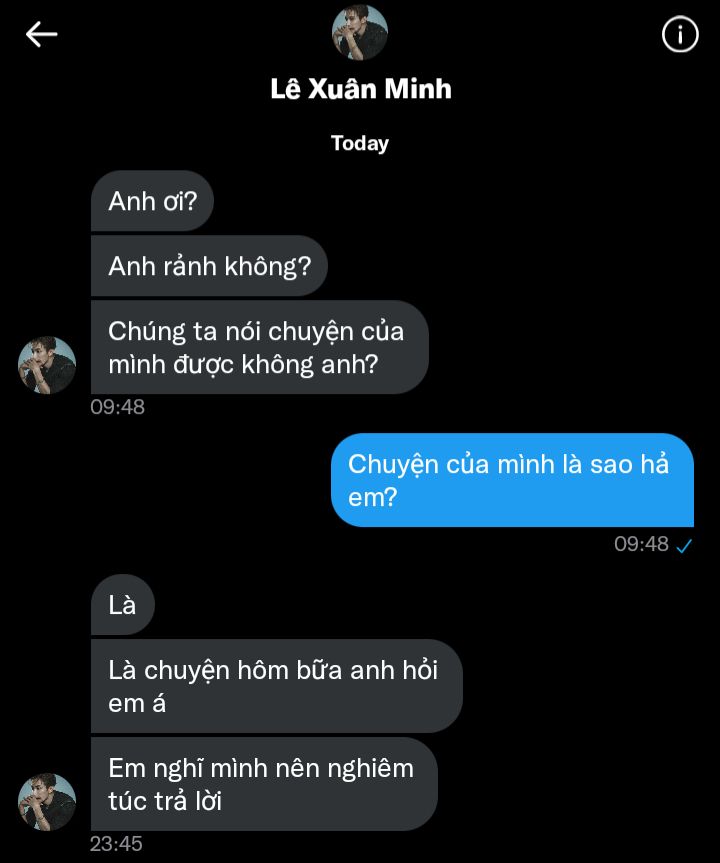Tap the 'em á' line in the message

coord(137,703)
